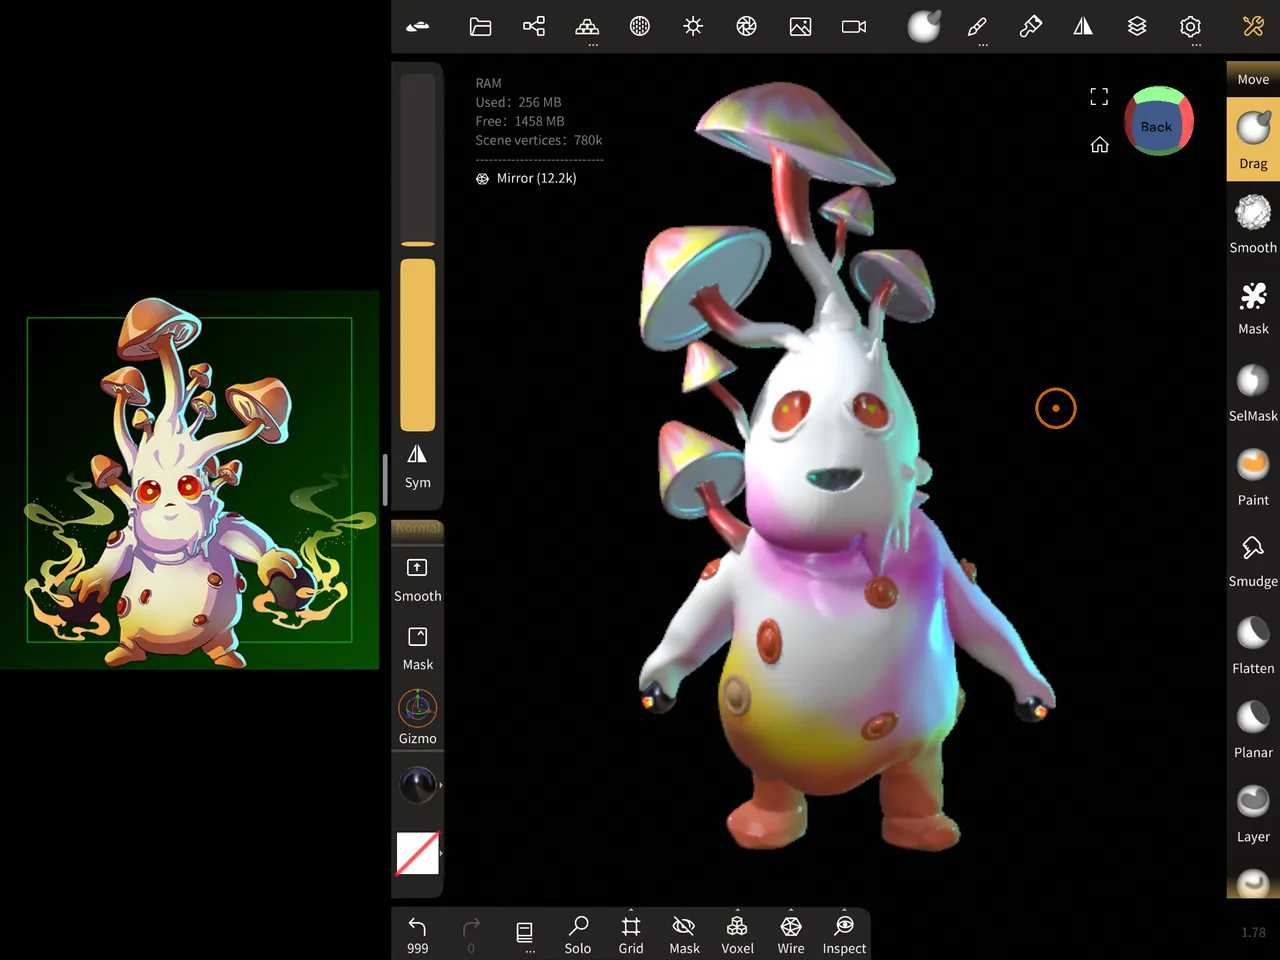Open the Settings gear menu
Viewport: 1280px width, 960px height.
pyautogui.click(x=1190, y=27)
